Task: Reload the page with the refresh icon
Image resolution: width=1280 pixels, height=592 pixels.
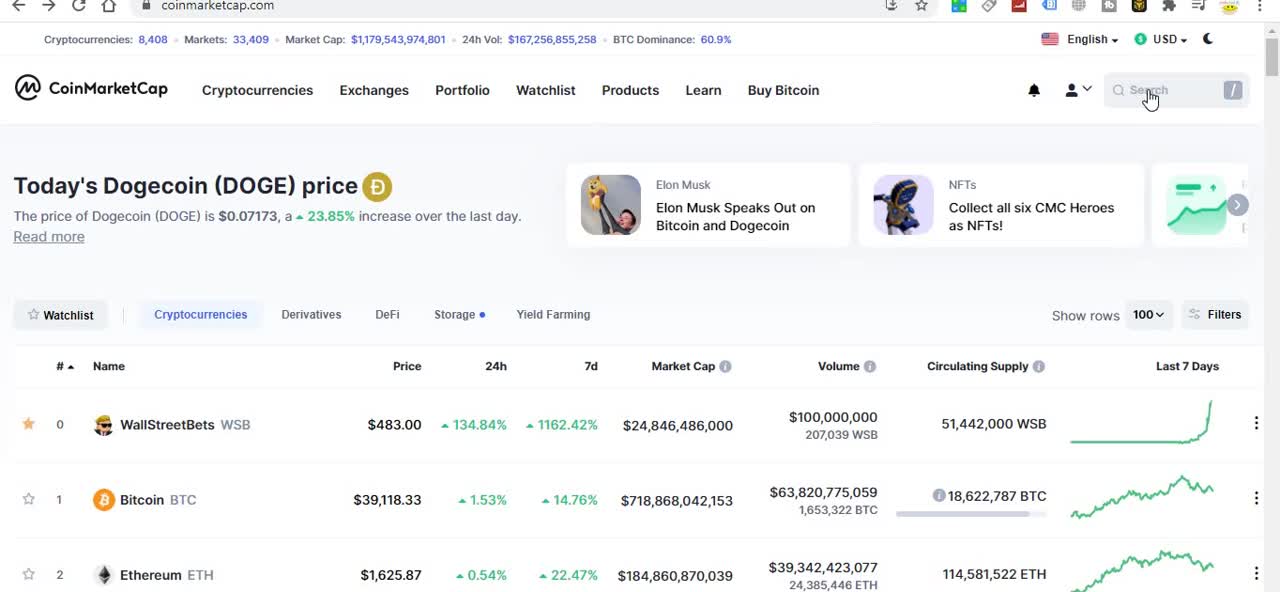Action: tap(79, 6)
